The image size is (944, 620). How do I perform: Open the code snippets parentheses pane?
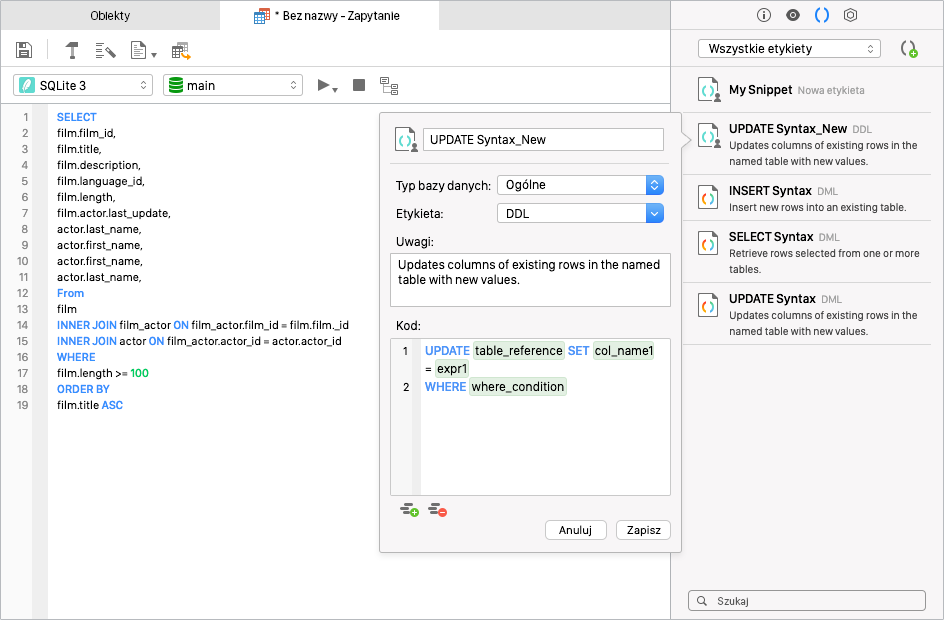click(822, 15)
